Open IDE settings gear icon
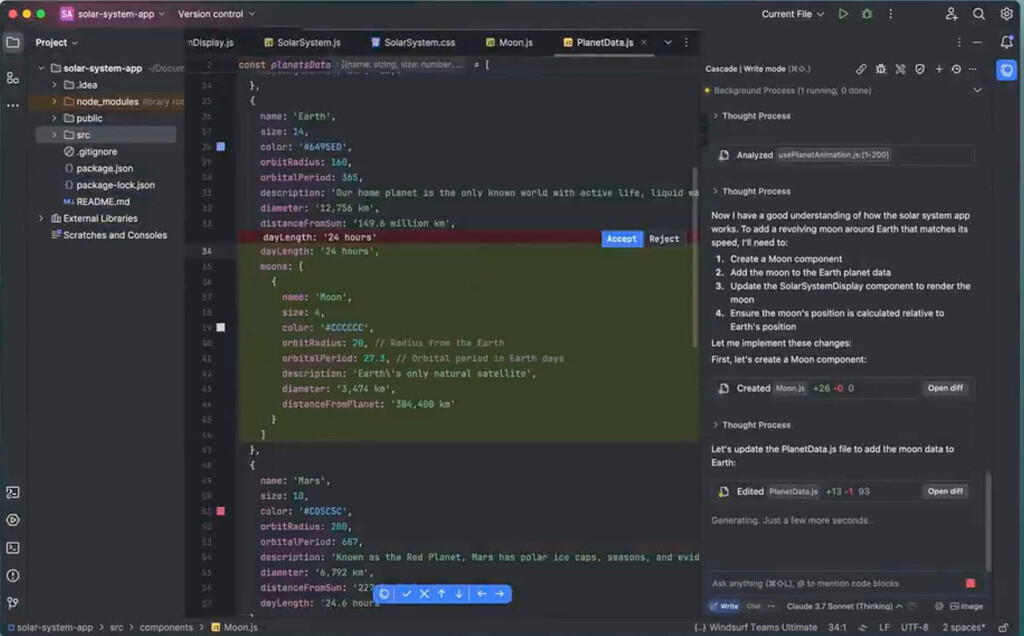Image resolution: width=1024 pixels, height=636 pixels. point(1006,14)
